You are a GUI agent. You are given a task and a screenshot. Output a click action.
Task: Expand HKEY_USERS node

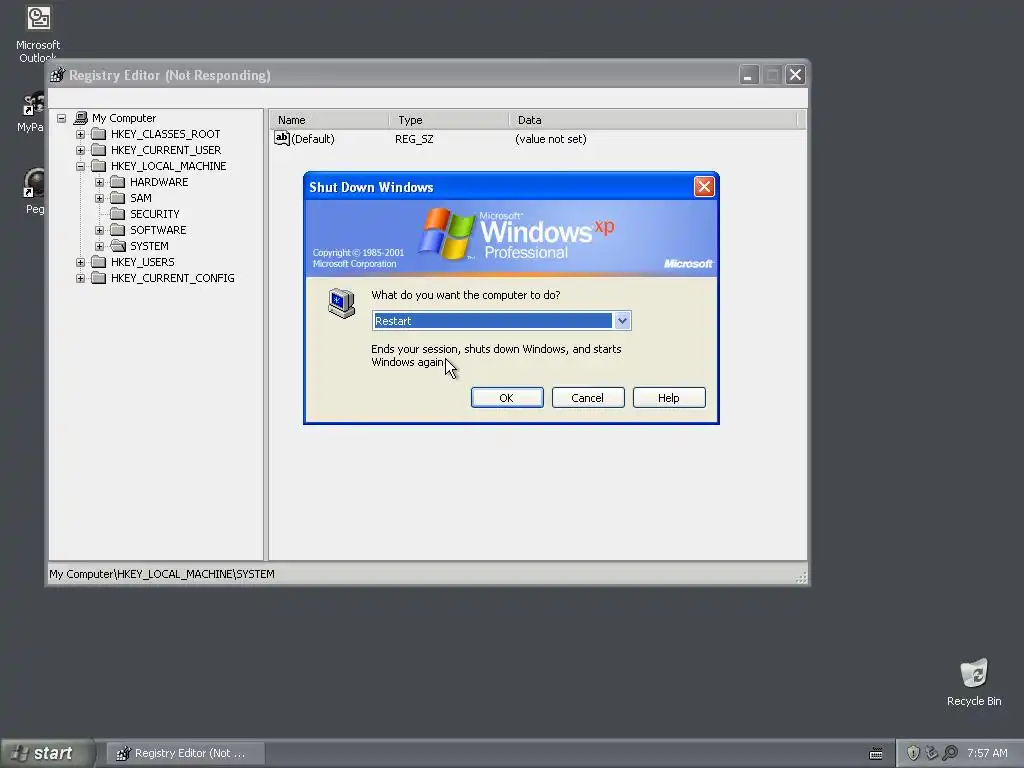point(80,263)
